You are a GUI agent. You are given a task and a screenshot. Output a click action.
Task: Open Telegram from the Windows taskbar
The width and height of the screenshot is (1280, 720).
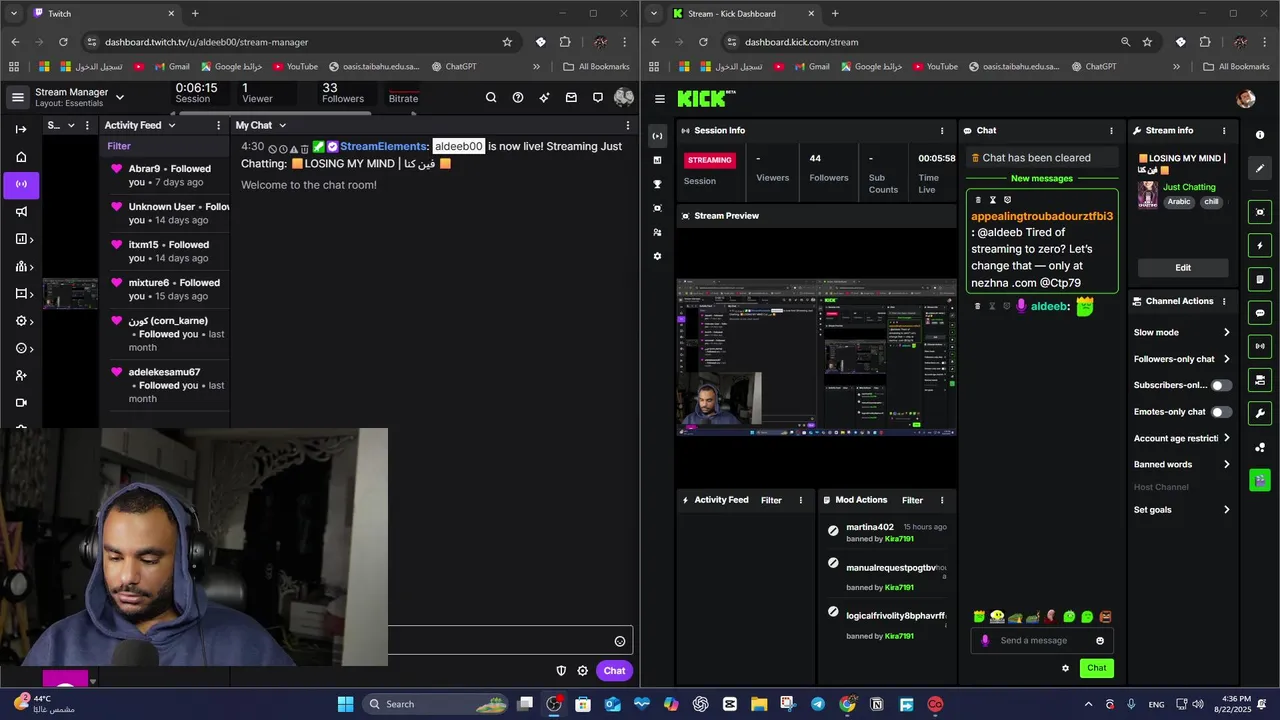818,704
